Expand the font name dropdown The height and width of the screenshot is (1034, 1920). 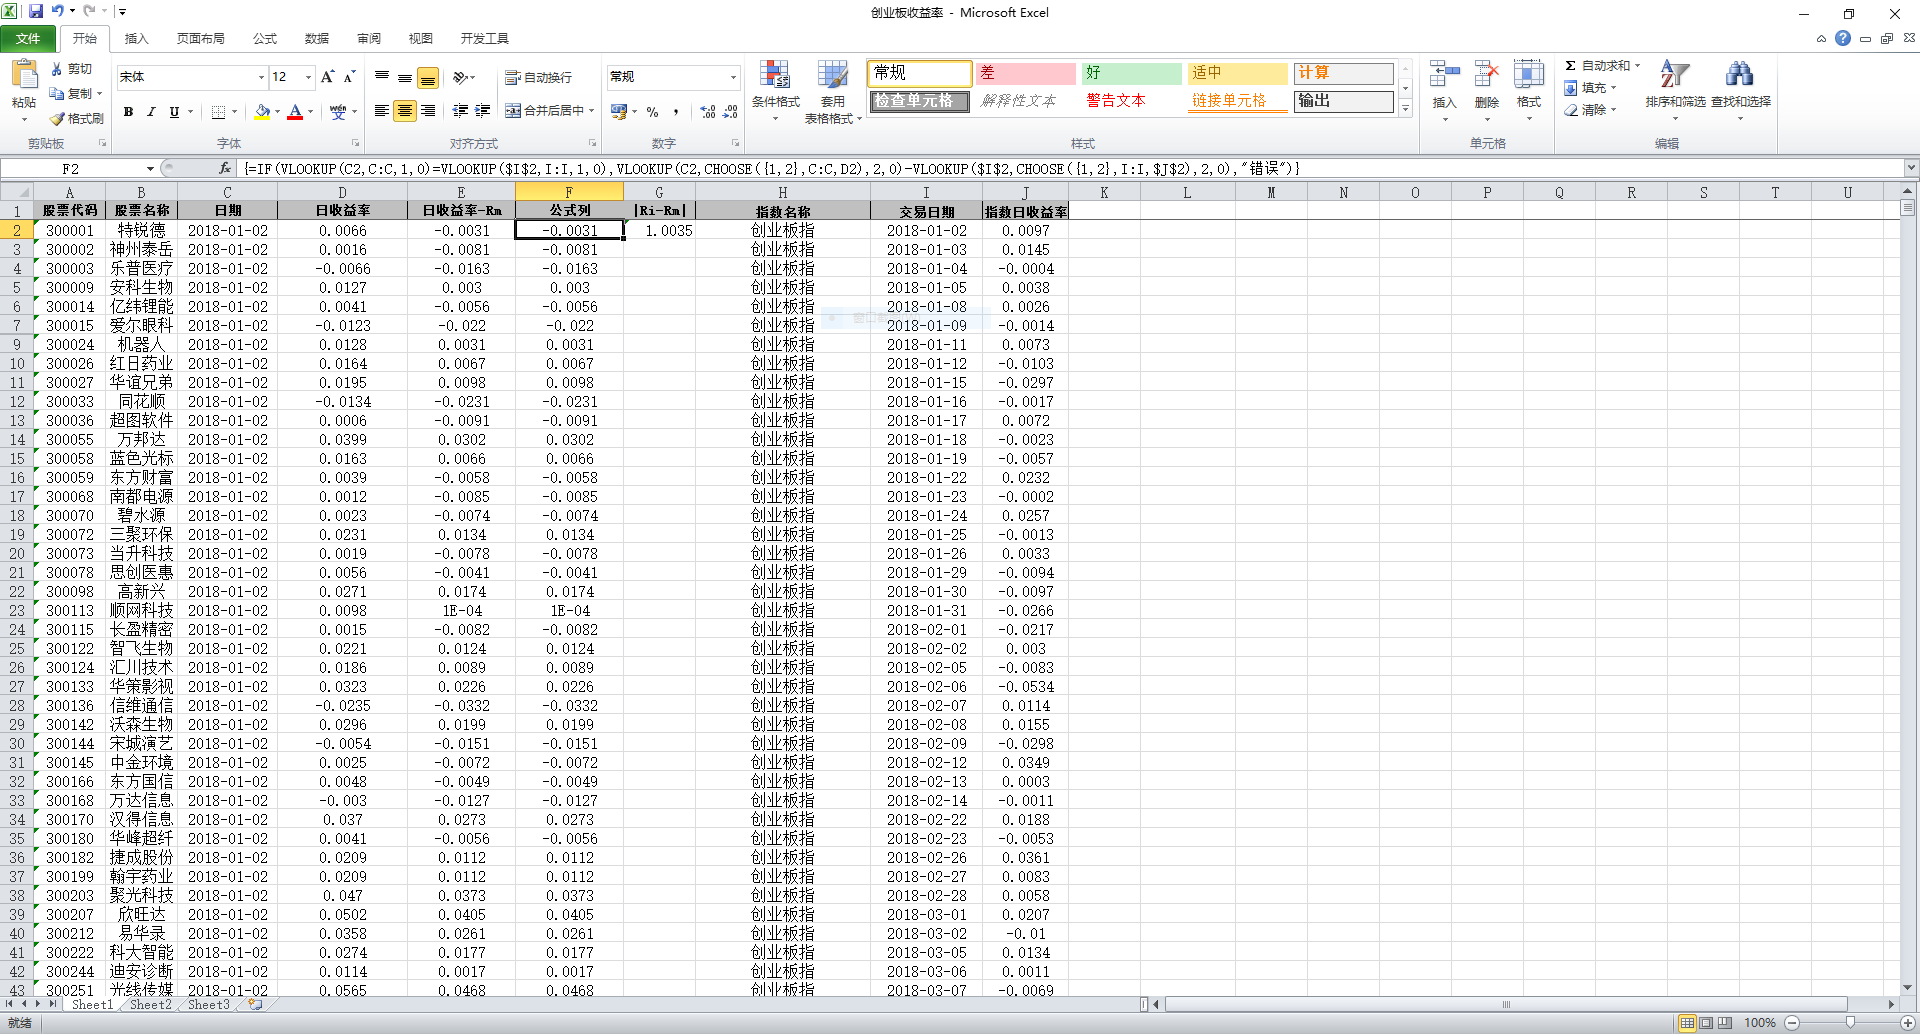click(x=261, y=77)
